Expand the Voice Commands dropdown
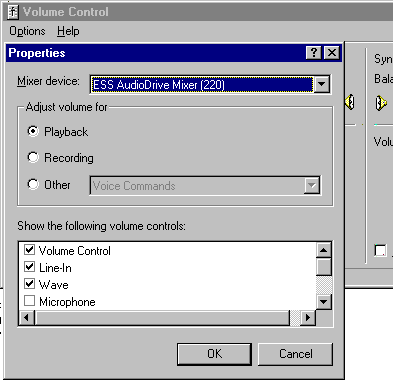 pyautogui.click(x=312, y=185)
